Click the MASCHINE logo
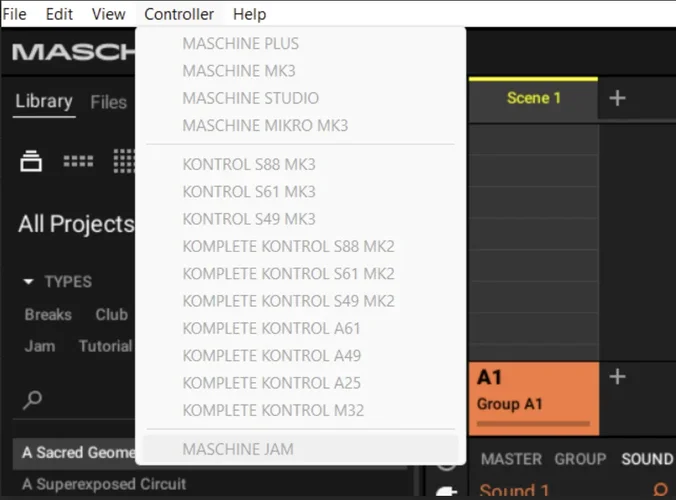The image size is (676, 500). (x=73, y=52)
